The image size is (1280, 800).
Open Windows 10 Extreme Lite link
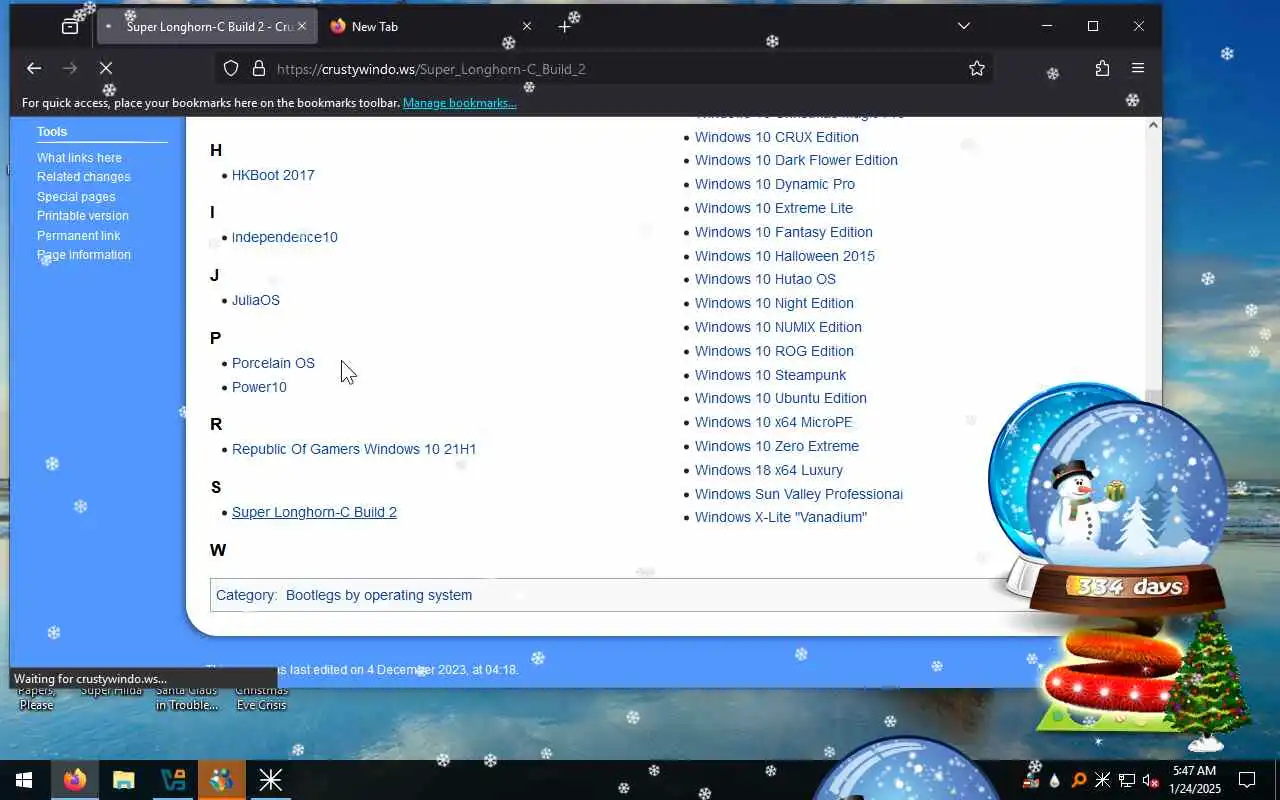(x=774, y=208)
